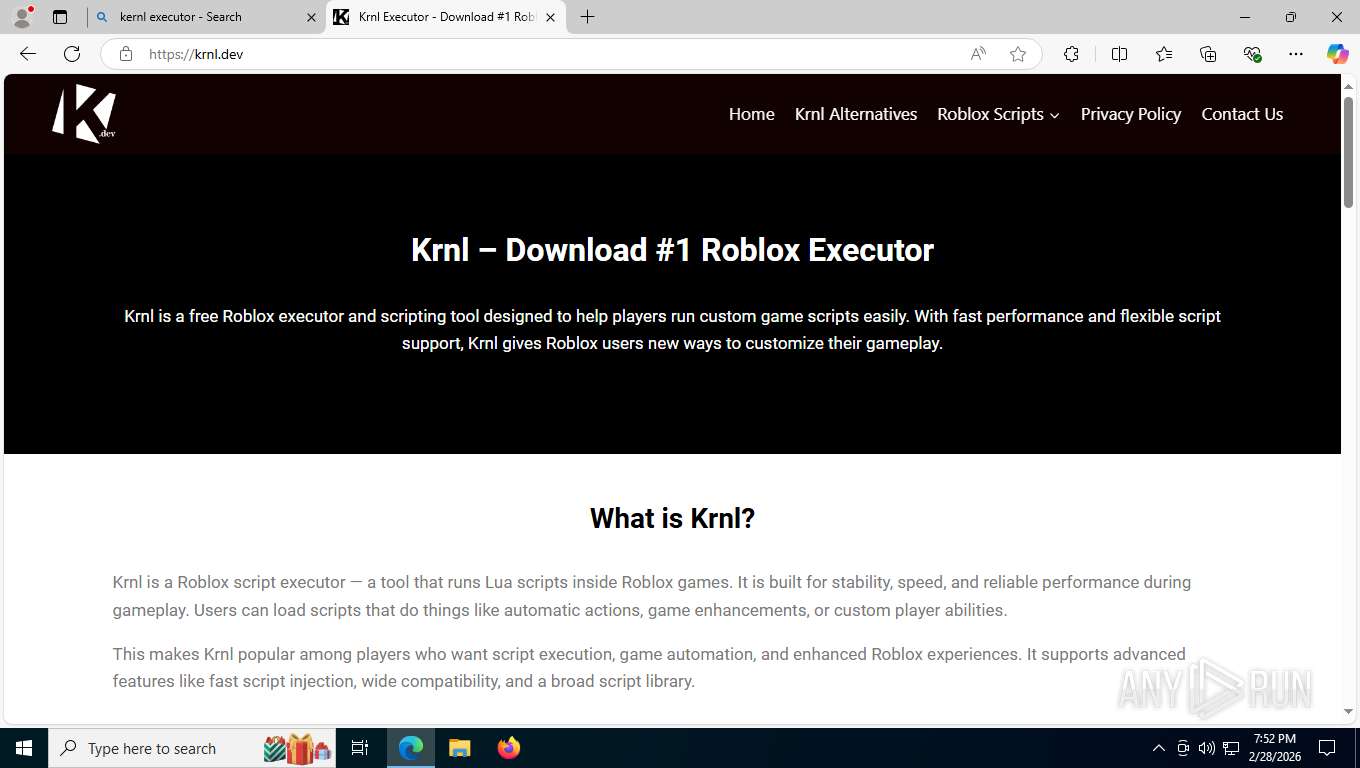Screen dimensions: 1360x768
Task: Open Krnl Alternatives page
Action: pos(856,114)
